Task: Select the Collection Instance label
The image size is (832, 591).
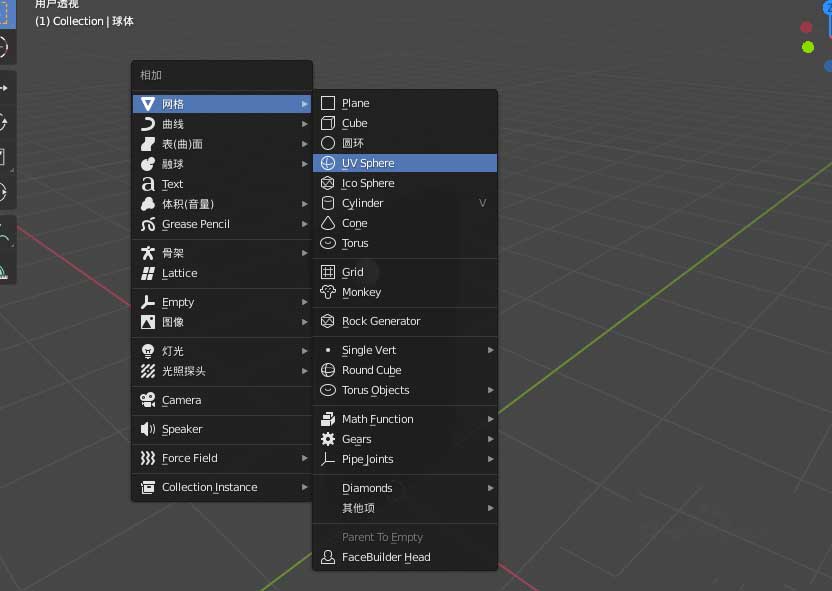Action: click(210, 487)
